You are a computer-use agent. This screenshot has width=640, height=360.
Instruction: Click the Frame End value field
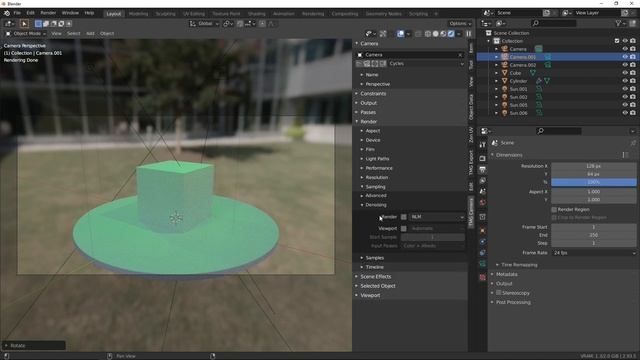point(594,235)
